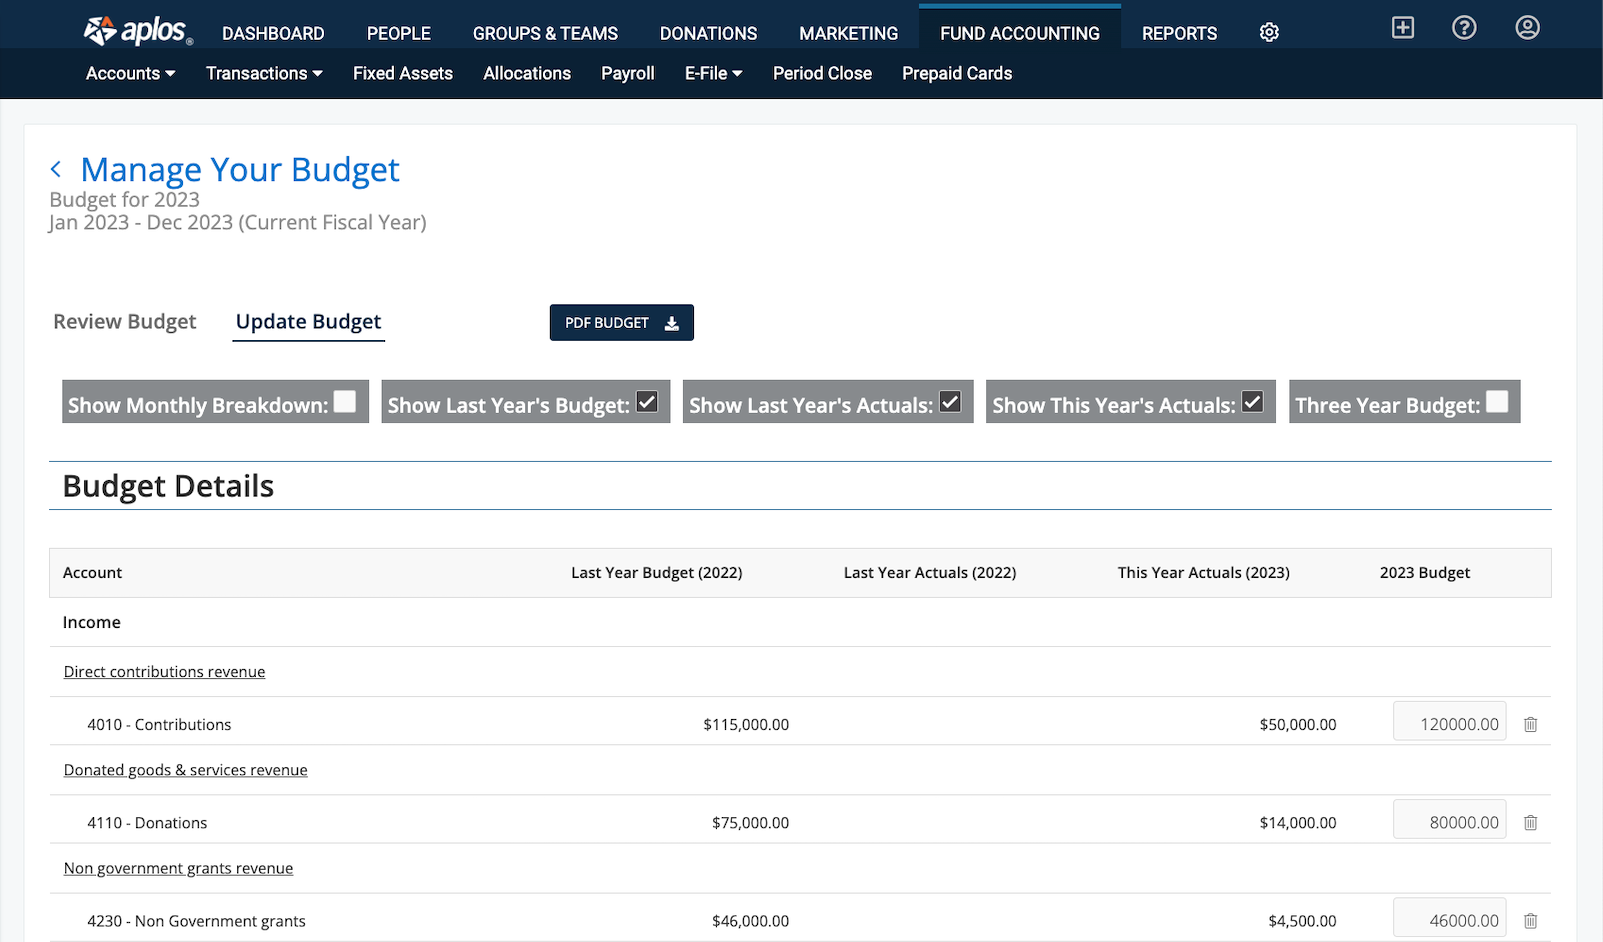Click the 4010 Contributions 2023 budget field
This screenshot has width=1603, height=942.
(x=1449, y=724)
